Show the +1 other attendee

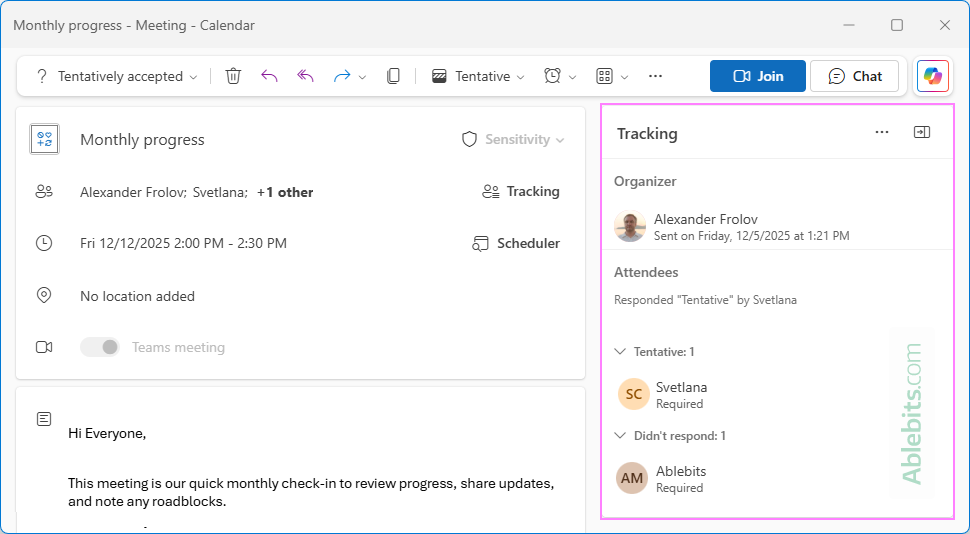pyautogui.click(x=285, y=192)
